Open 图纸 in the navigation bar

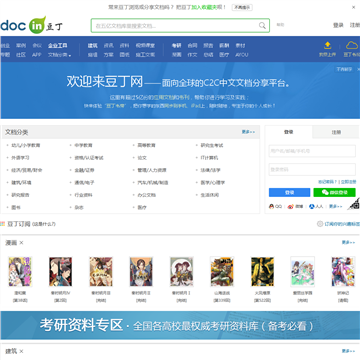124,55
